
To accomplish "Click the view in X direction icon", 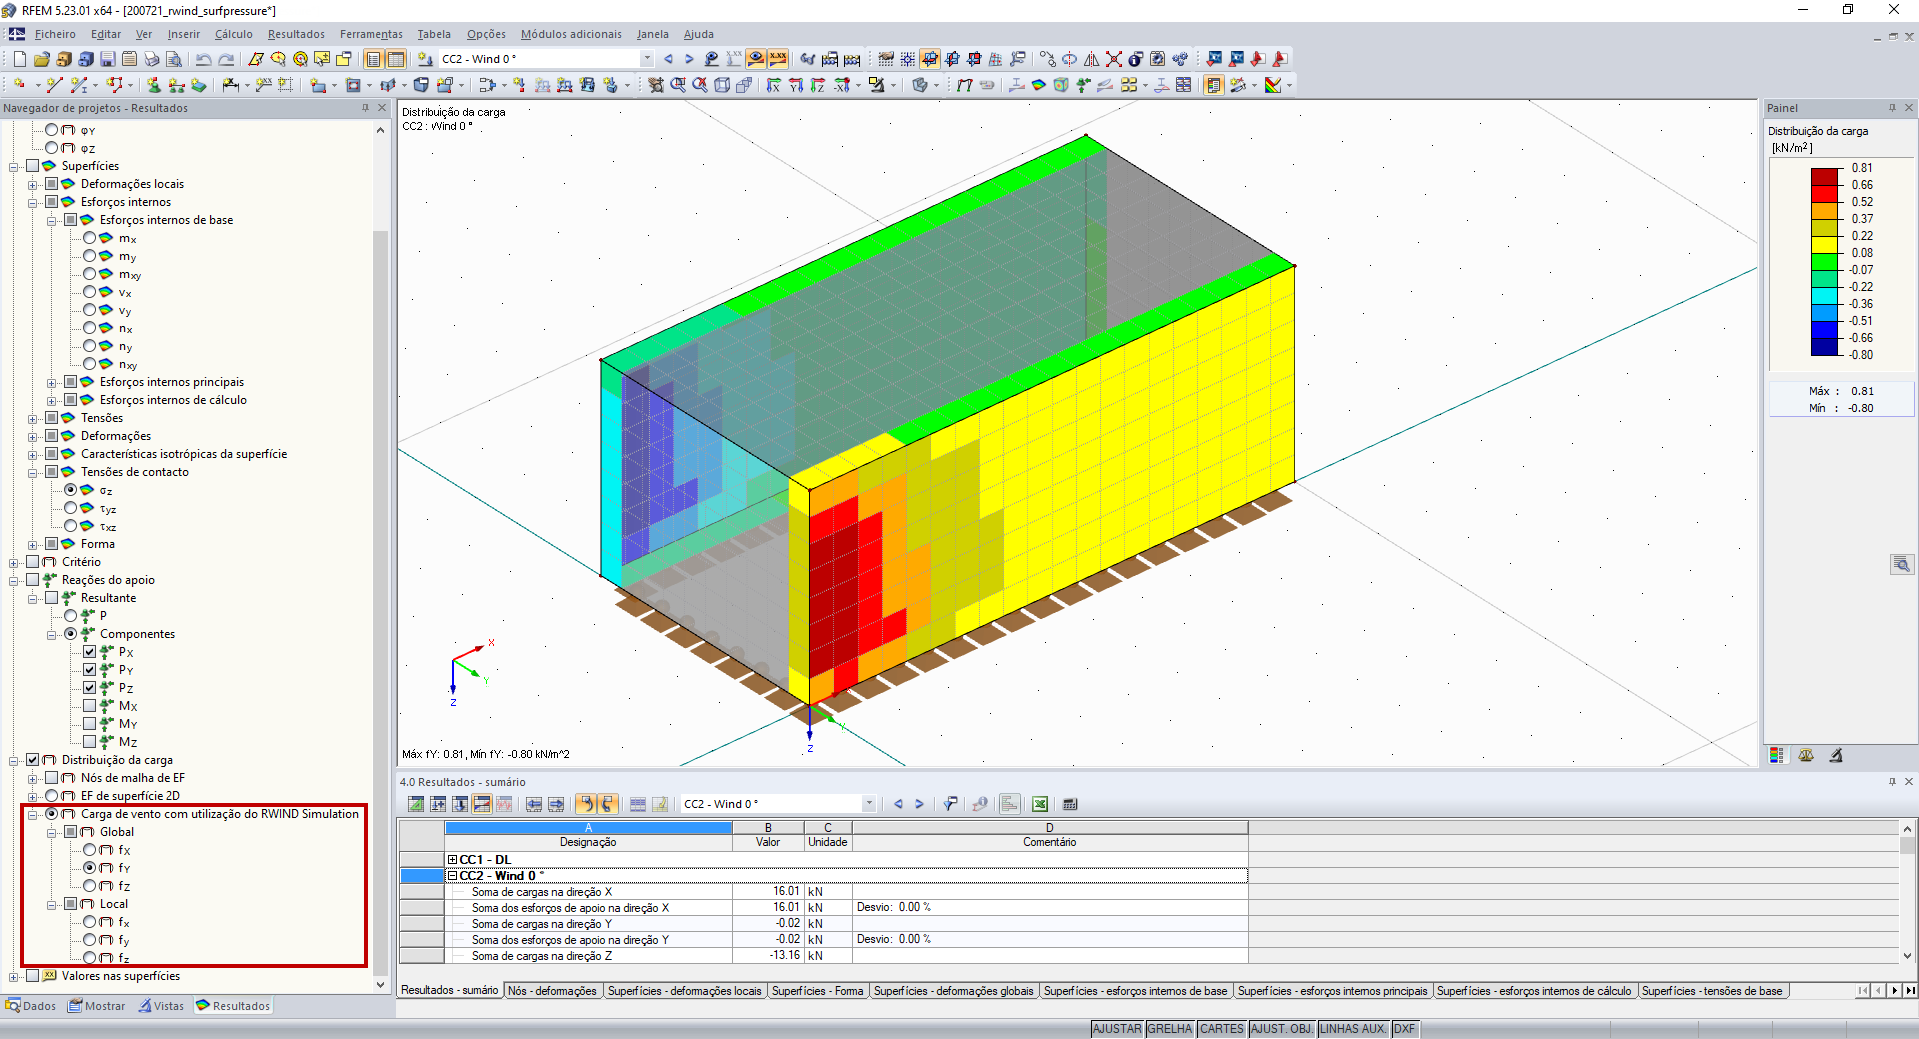I will [x=774, y=85].
